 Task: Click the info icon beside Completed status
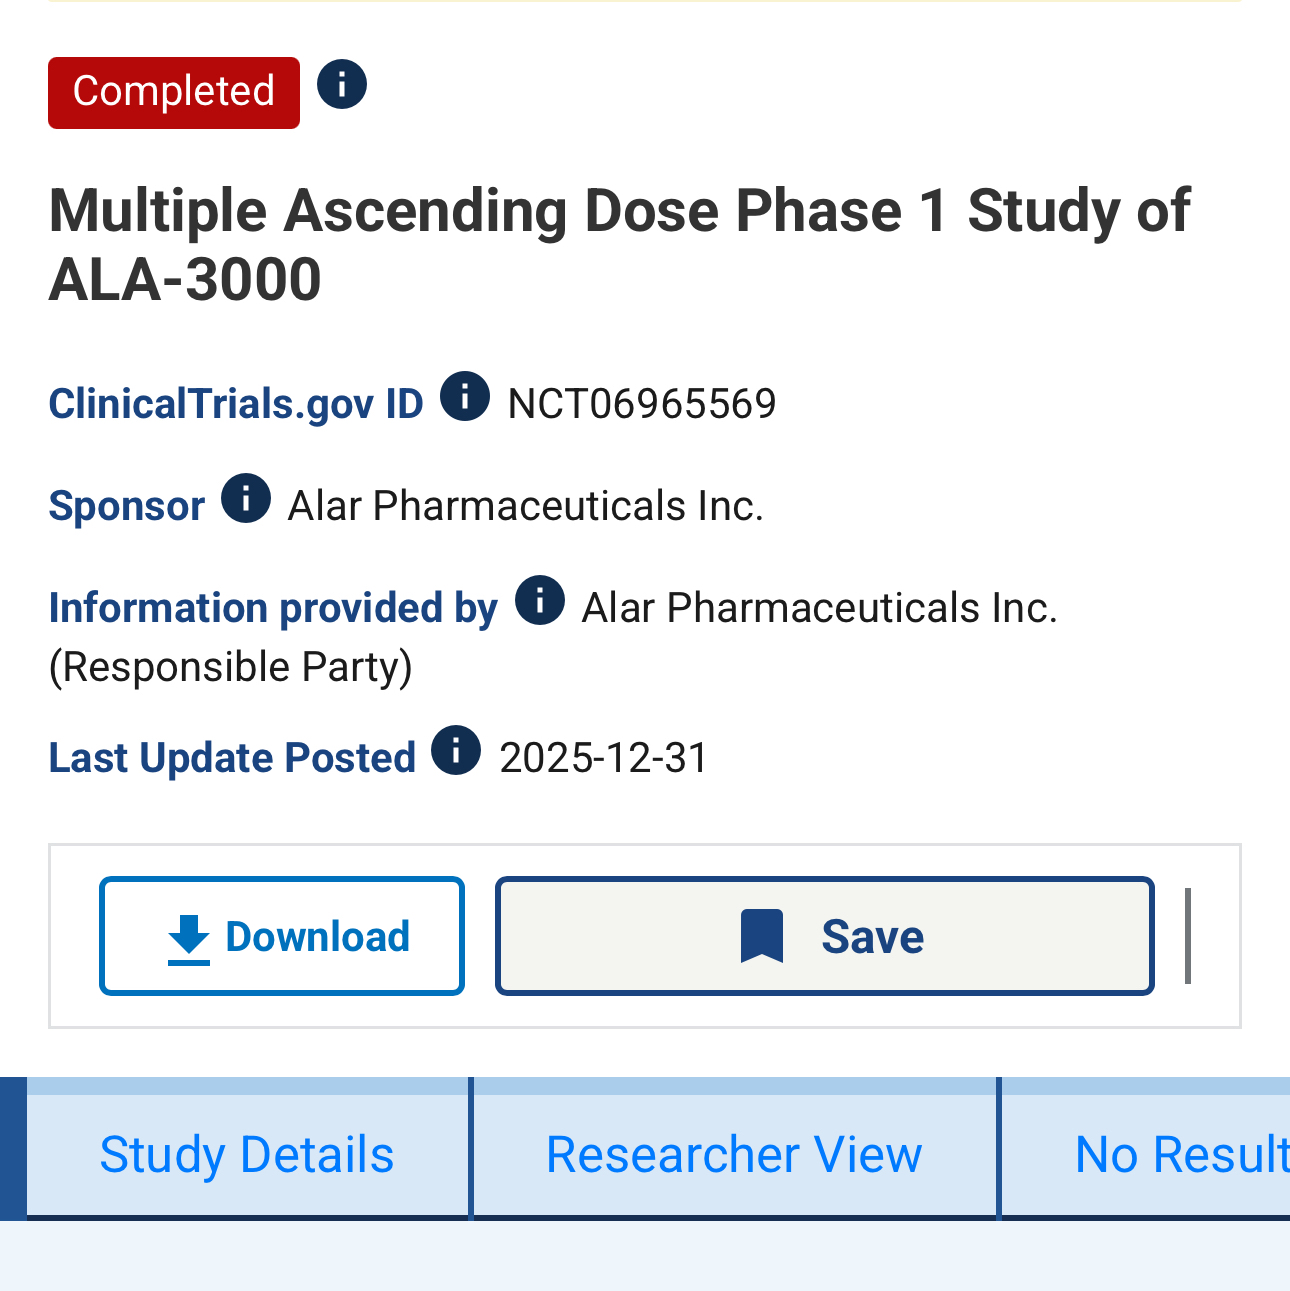[x=342, y=84]
